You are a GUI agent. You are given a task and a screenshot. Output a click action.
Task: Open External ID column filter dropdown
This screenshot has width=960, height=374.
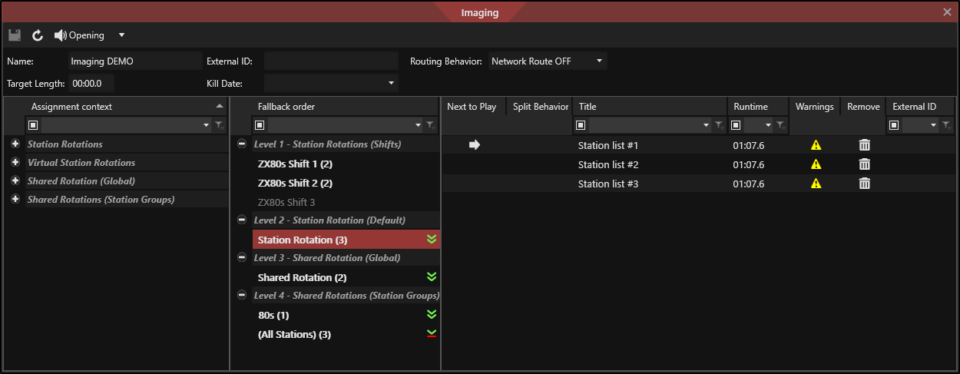[934, 125]
